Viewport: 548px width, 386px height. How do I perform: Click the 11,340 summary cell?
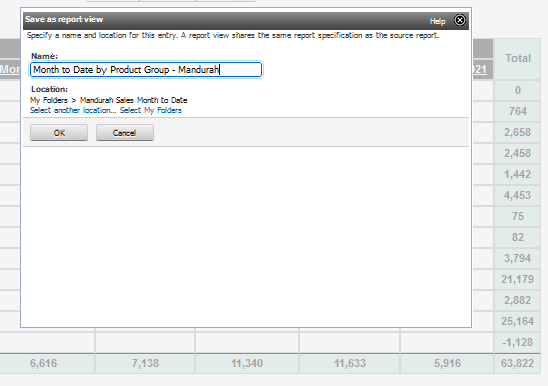click(247, 363)
